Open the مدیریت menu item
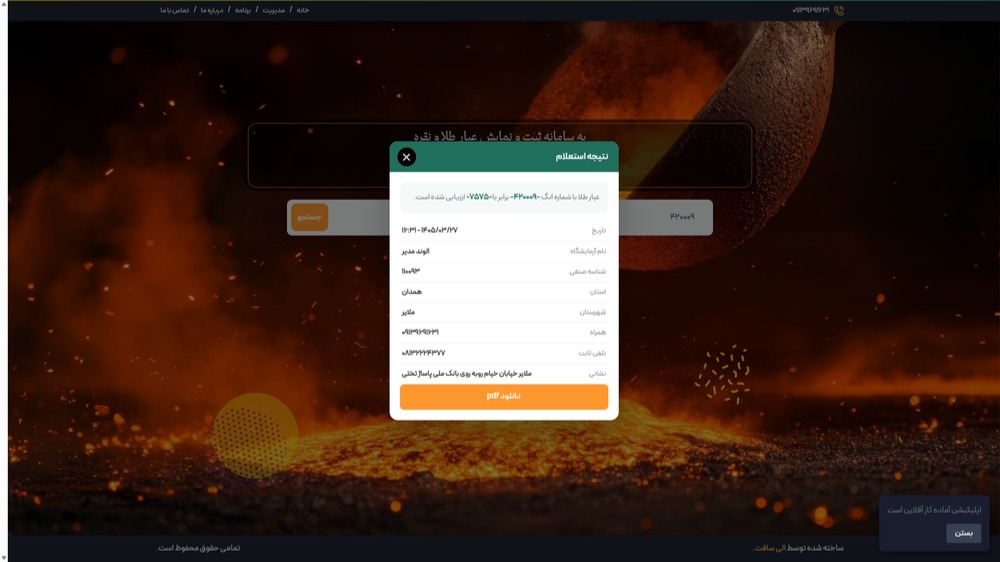 (274, 10)
